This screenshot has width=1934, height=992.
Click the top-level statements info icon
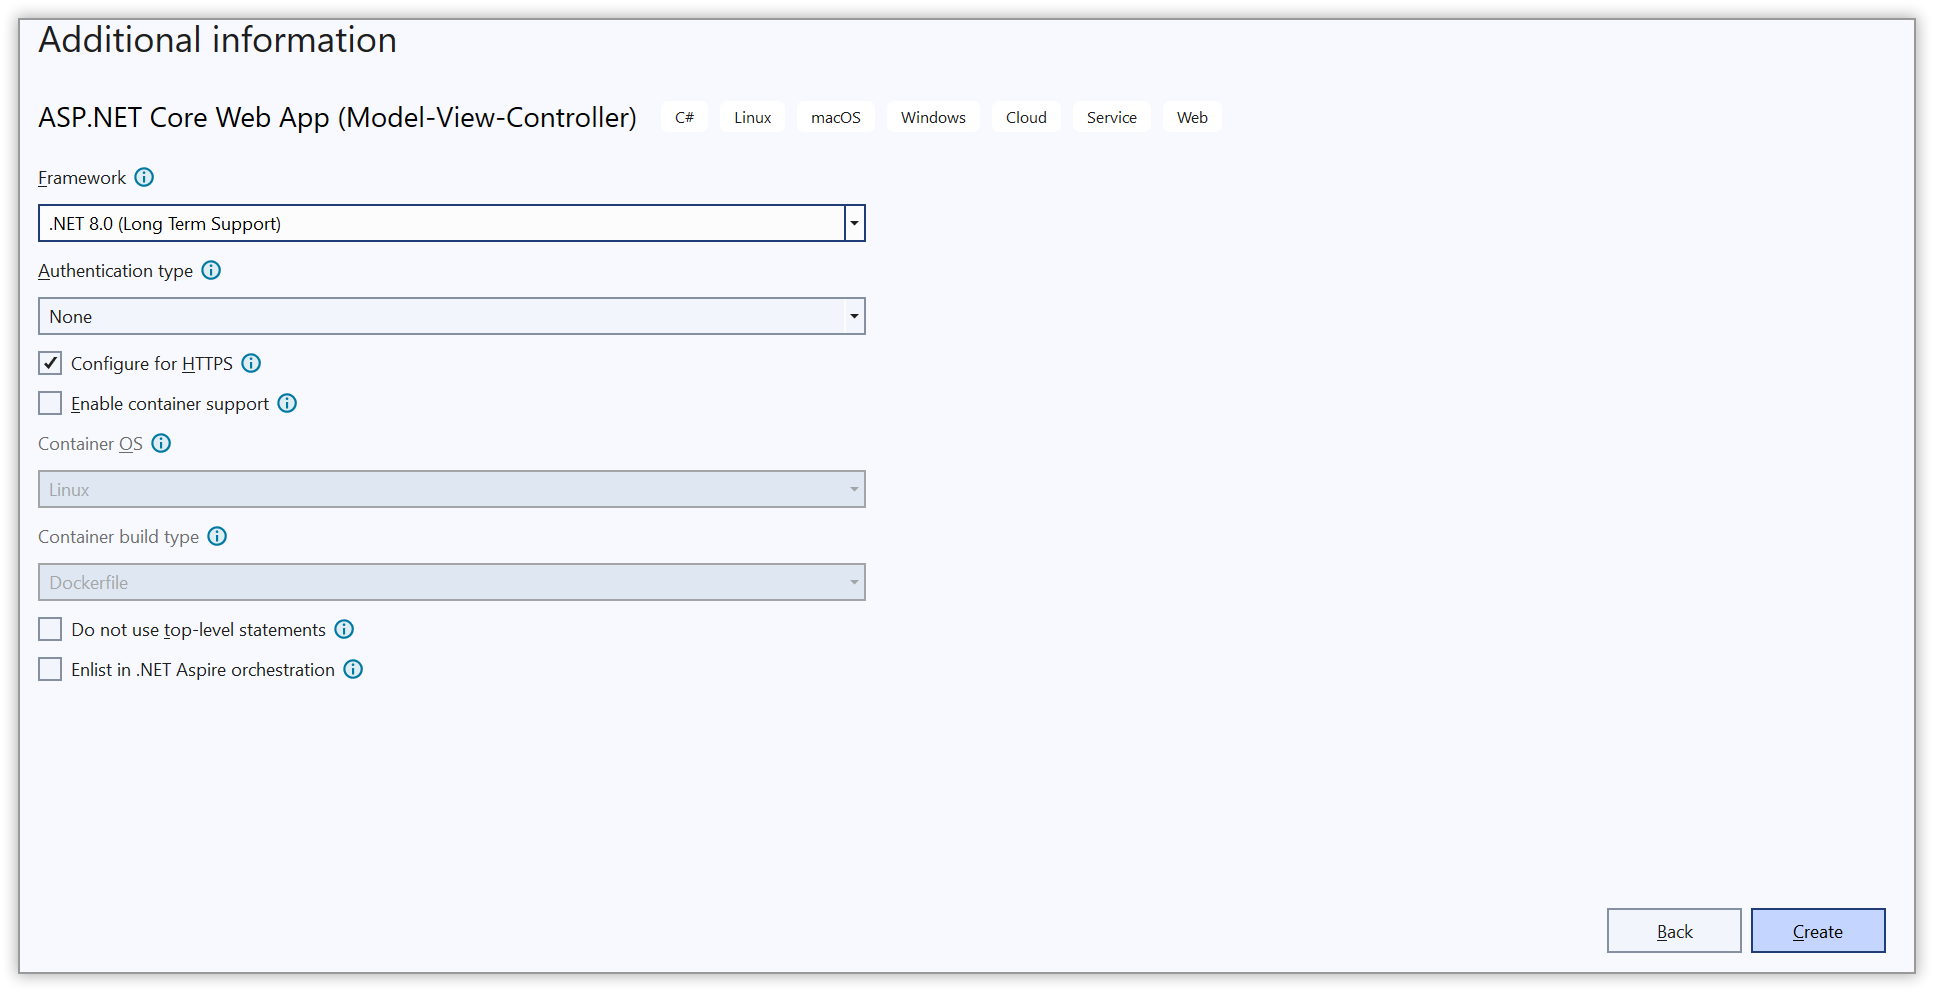point(344,629)
